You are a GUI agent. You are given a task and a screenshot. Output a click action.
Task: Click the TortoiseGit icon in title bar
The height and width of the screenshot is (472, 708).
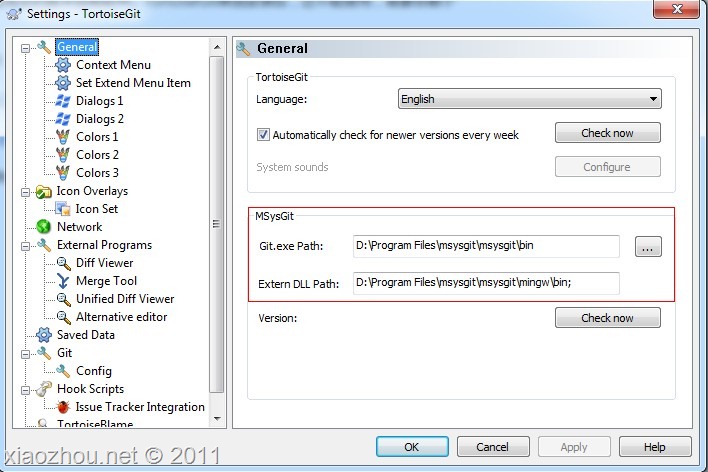[x=14, y=14]
